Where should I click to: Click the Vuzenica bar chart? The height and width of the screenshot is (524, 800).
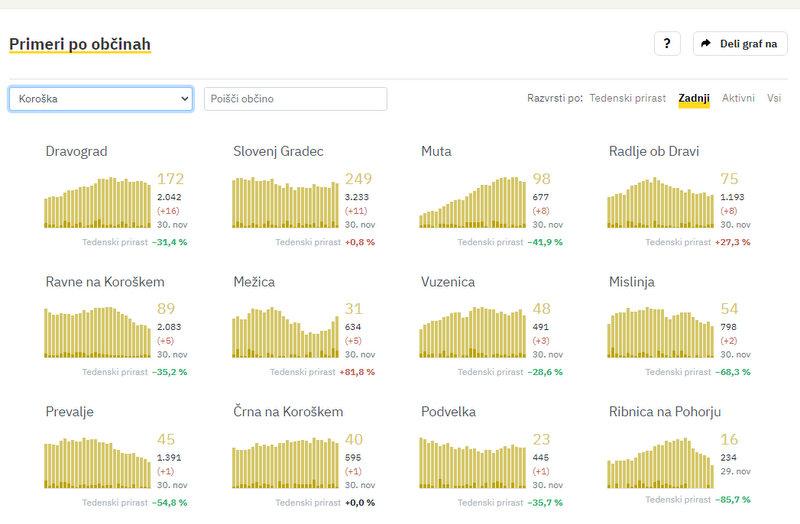point(472,334)
